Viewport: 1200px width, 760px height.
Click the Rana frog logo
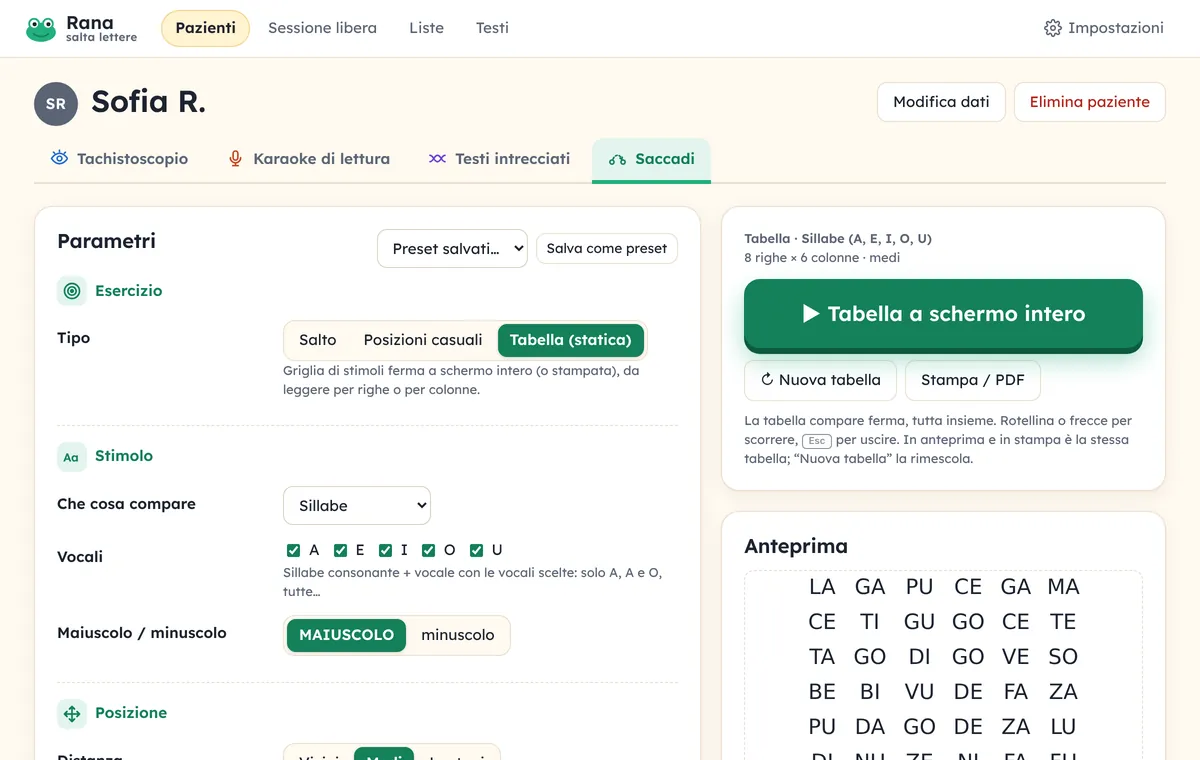pos(41,29)
